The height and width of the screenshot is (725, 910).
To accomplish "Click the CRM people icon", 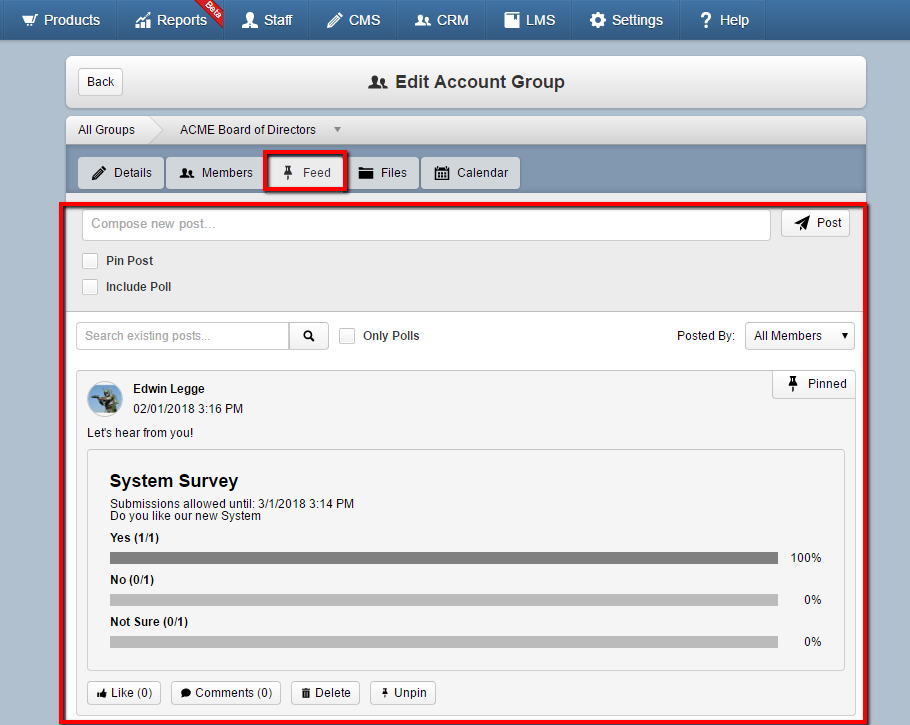I will [x=422, y=20].
